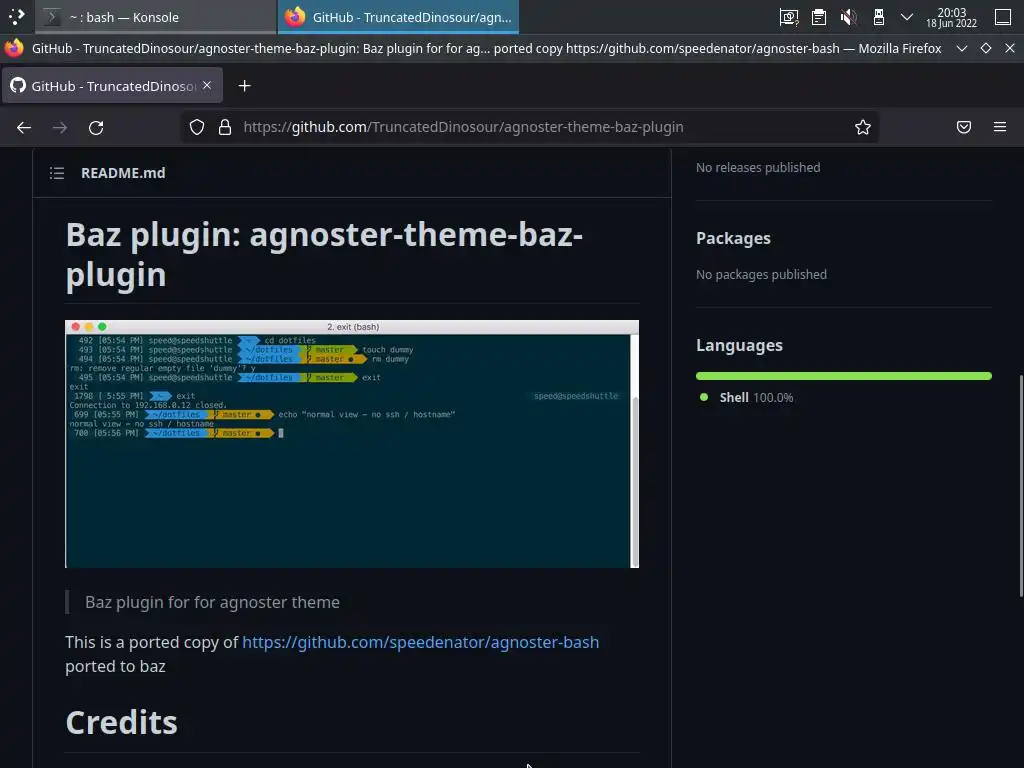Activate the GitHub TruncatedDinosour browser tab
The height and width of the screenshot is (768, 1024).
click(x=112, y=86)
